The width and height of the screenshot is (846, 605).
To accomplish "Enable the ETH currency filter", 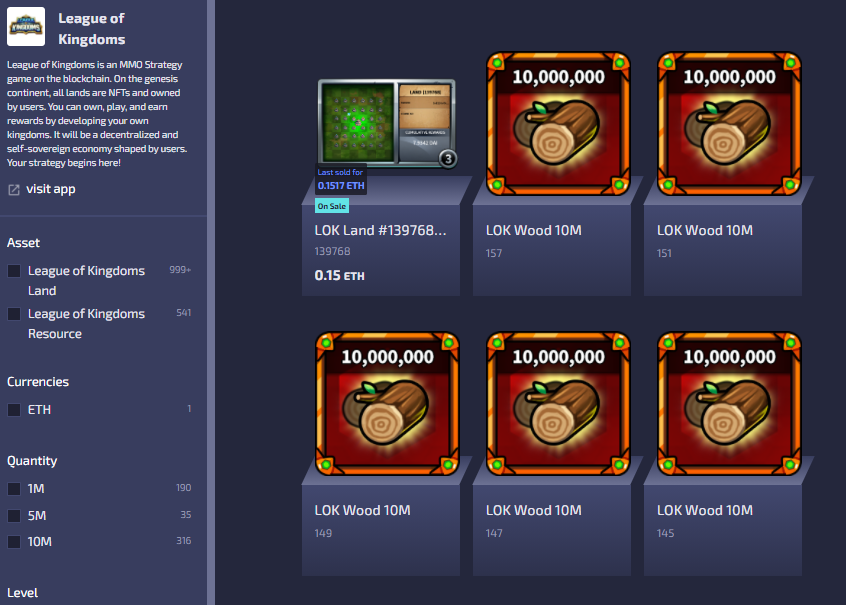I will point(14,410).
